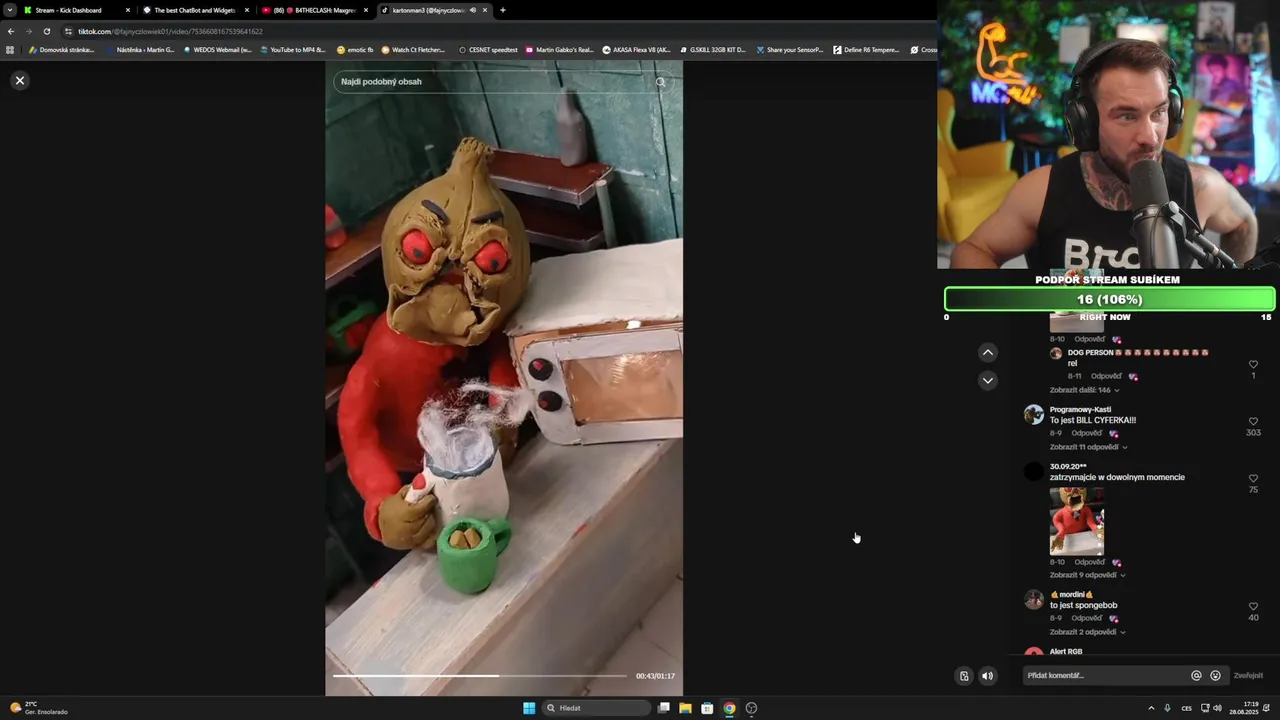Open the emotic fb bookmark

pyautogui.click(x=355, y=49)
